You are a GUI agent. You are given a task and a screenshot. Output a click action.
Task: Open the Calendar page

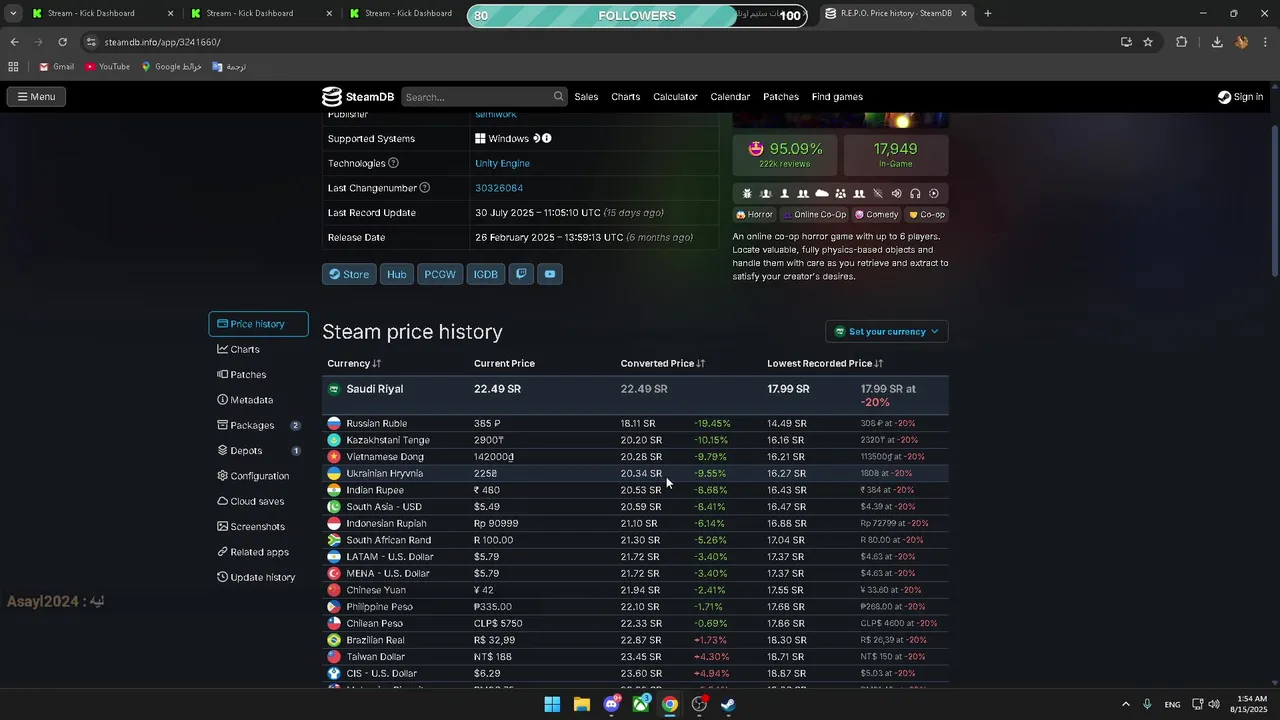click(x=730, y=97)
